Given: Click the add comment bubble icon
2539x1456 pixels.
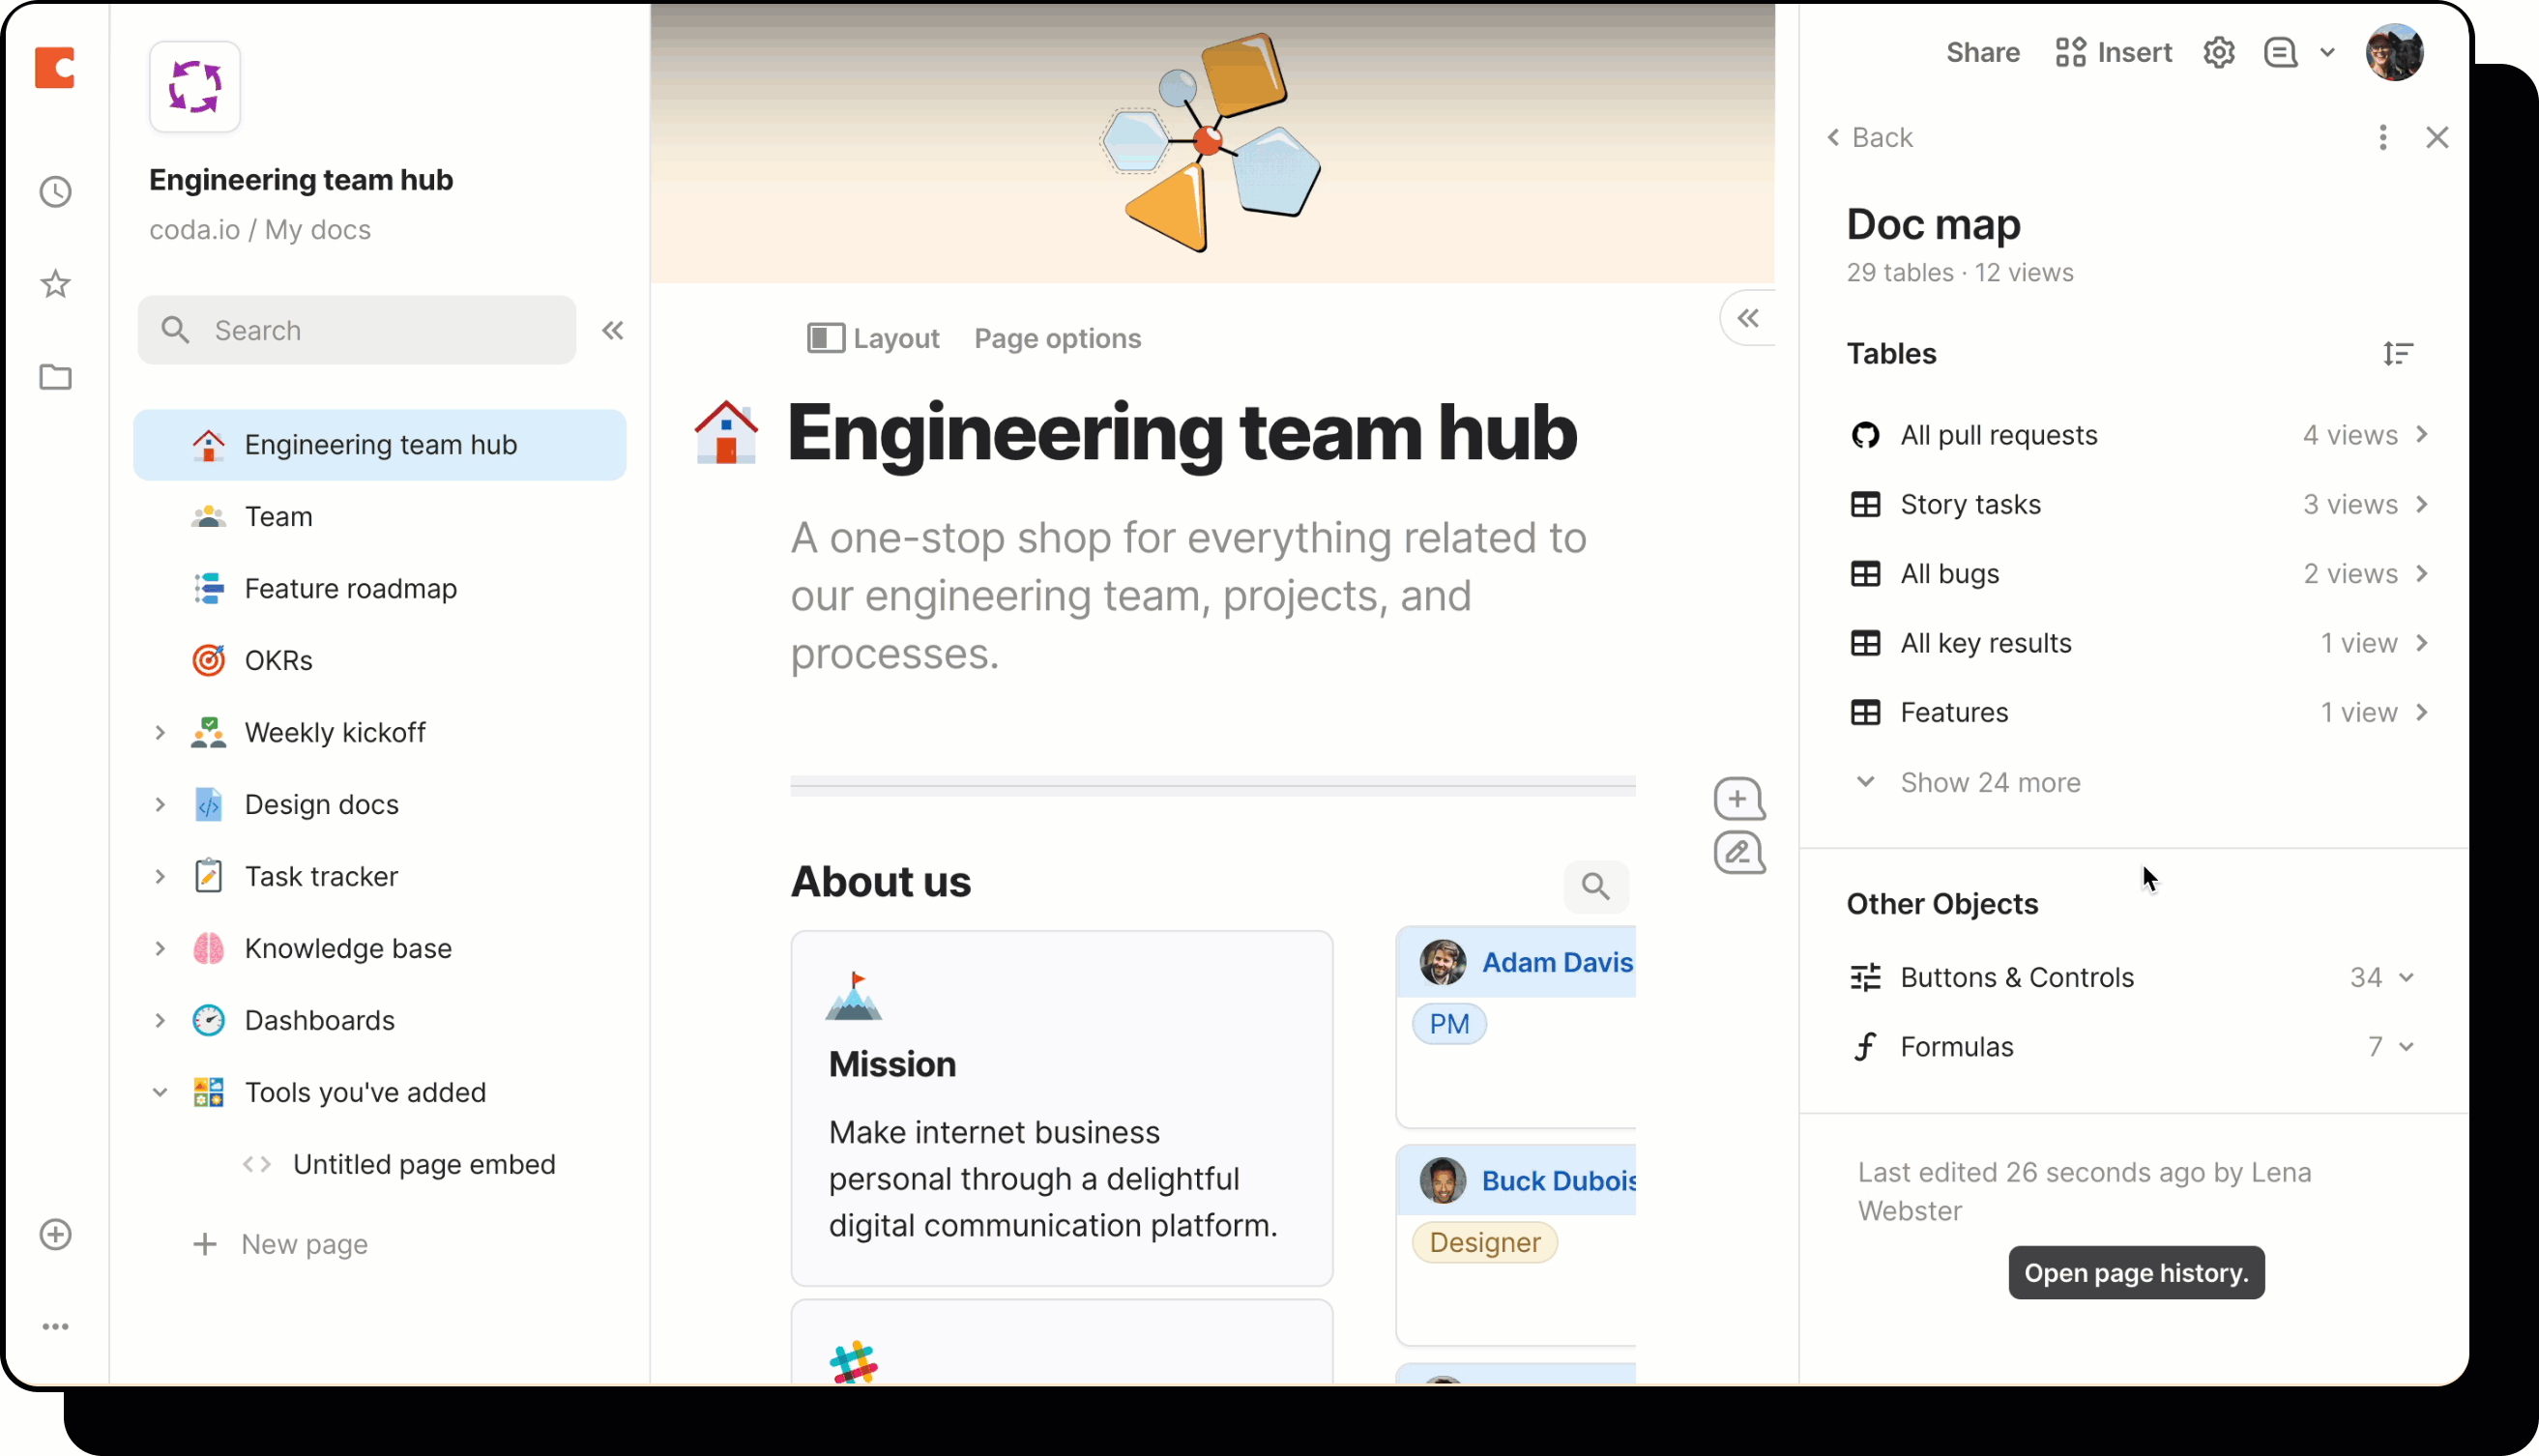Looking at the screenshot, I should (x=1738, y=798).
